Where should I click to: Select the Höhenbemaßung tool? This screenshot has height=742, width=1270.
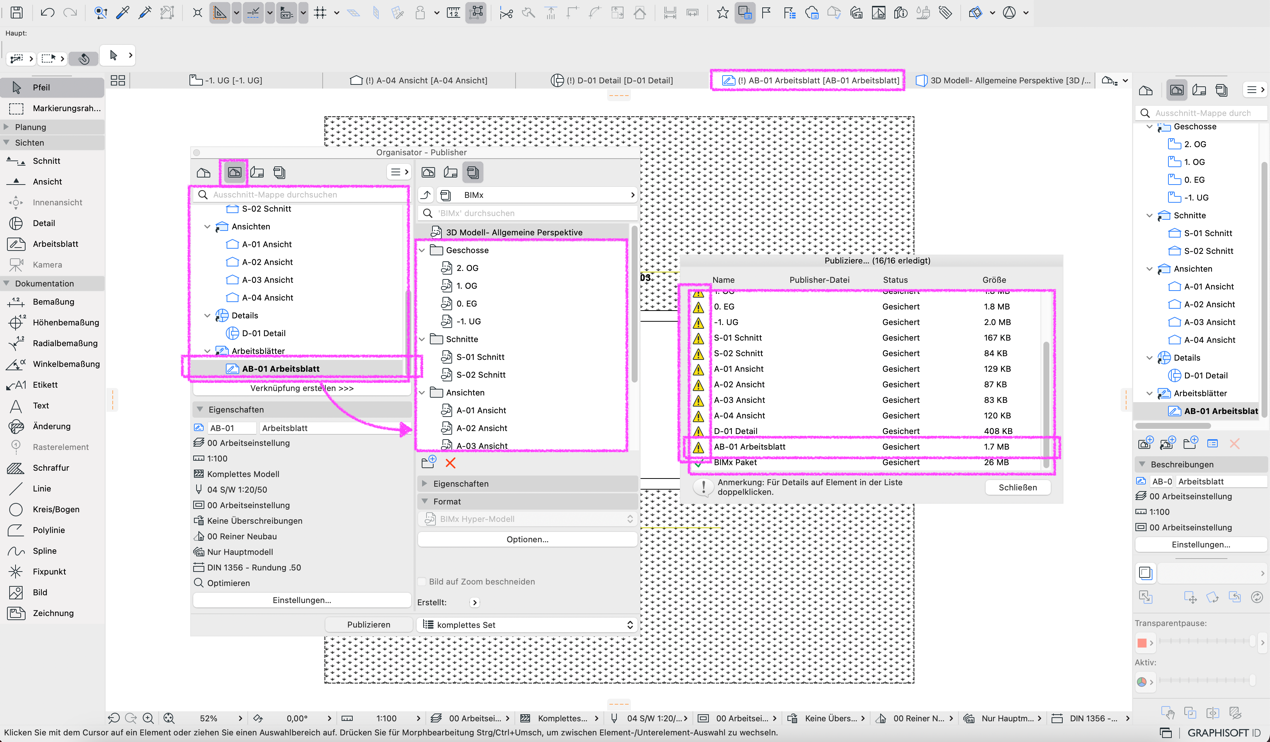[x=52, y=322]
